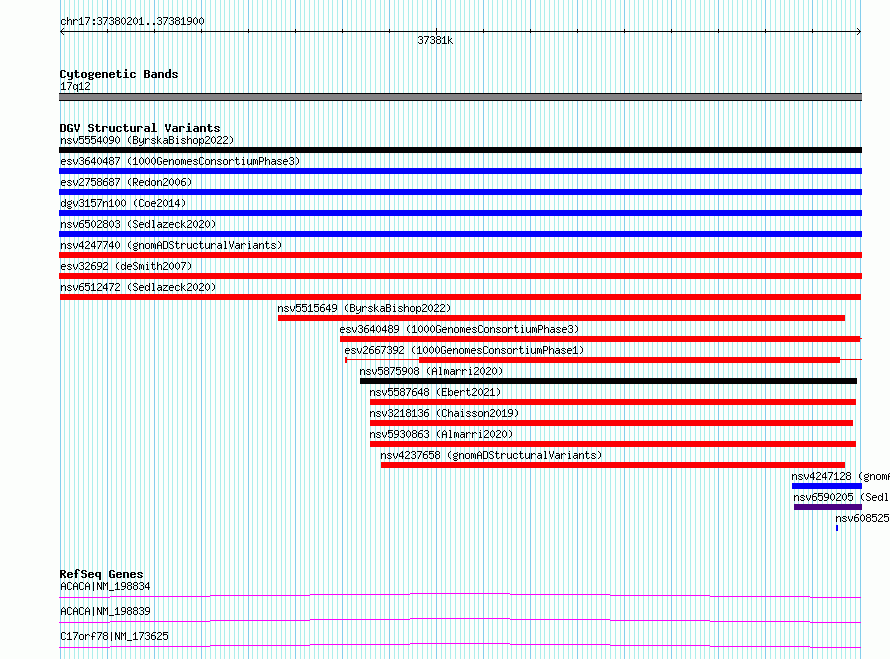This screenshot has height=659, width=890.
Task: Open the nsv3218136 Chaisson2019 label
Action: 444,413
